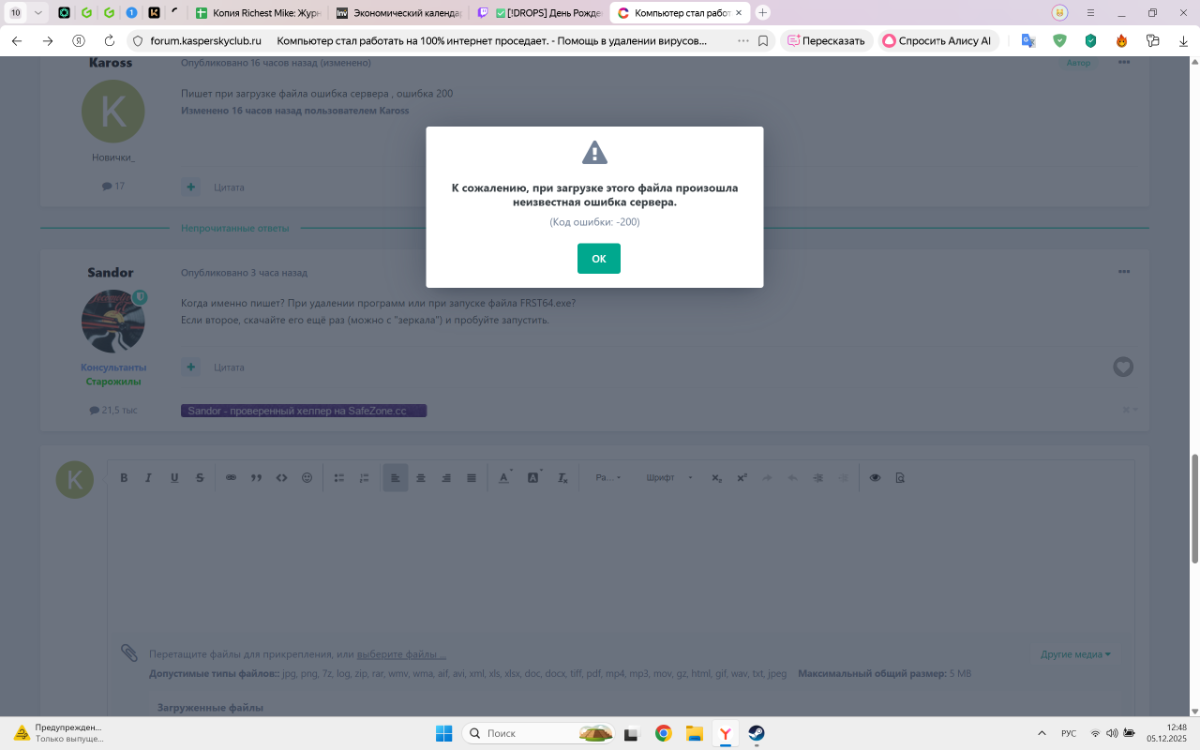Open the browser downloads arrow icon

tap(1183, 41)
